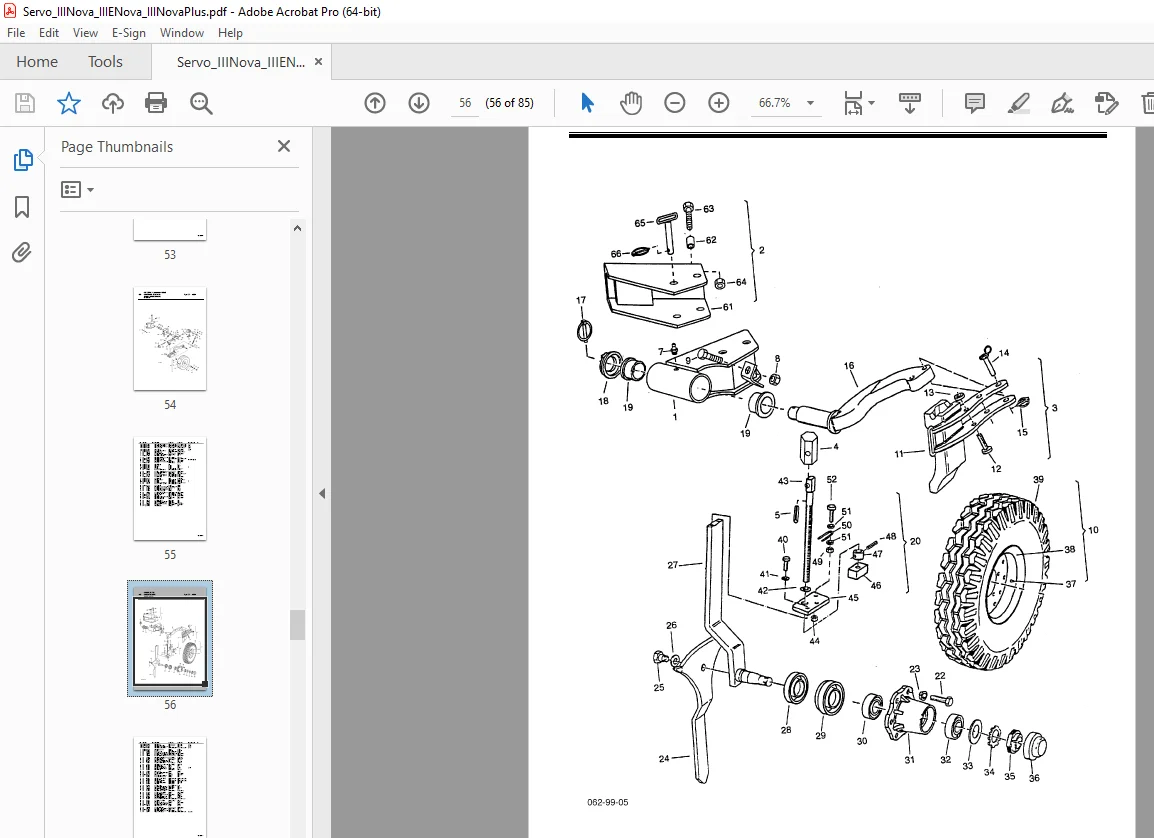Click the page number input field
Viewport: 1154px width, 838px height.
click(465, 103)
